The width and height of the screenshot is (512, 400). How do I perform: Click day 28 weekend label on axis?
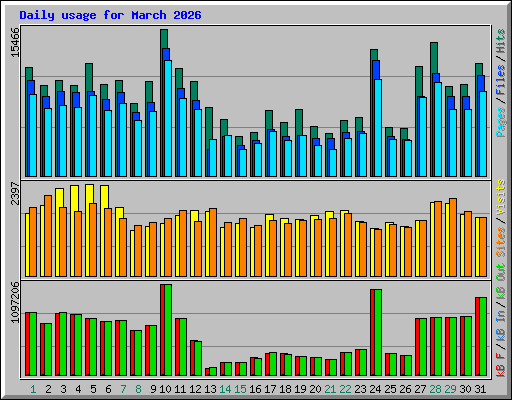[x=435, y=389]
